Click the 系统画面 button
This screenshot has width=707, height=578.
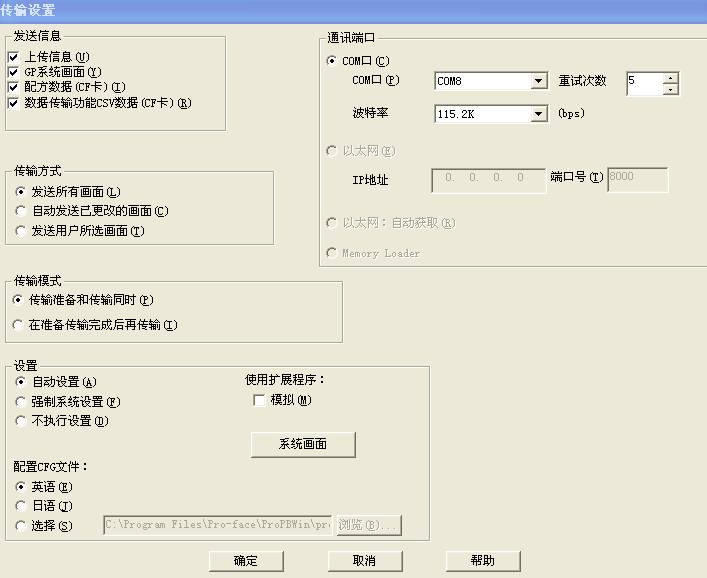pyautogui.click(x=302, y=444)
